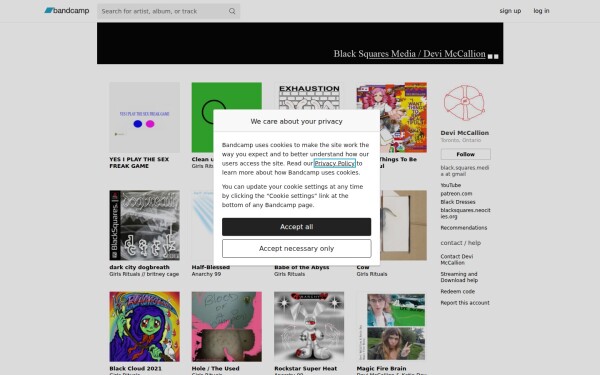The height and width of the screenshot is (375, 600).
Task: Click the YES I PLAY THE SEX FREAK GAME title
Action: pyautogui.click(x=139, y=163)
